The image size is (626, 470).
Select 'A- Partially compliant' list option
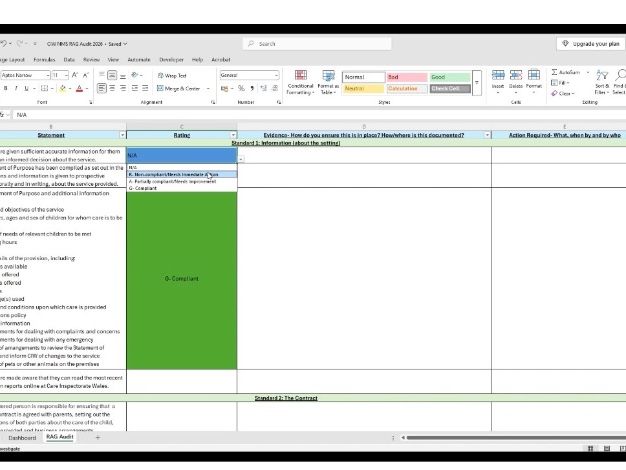182,181
